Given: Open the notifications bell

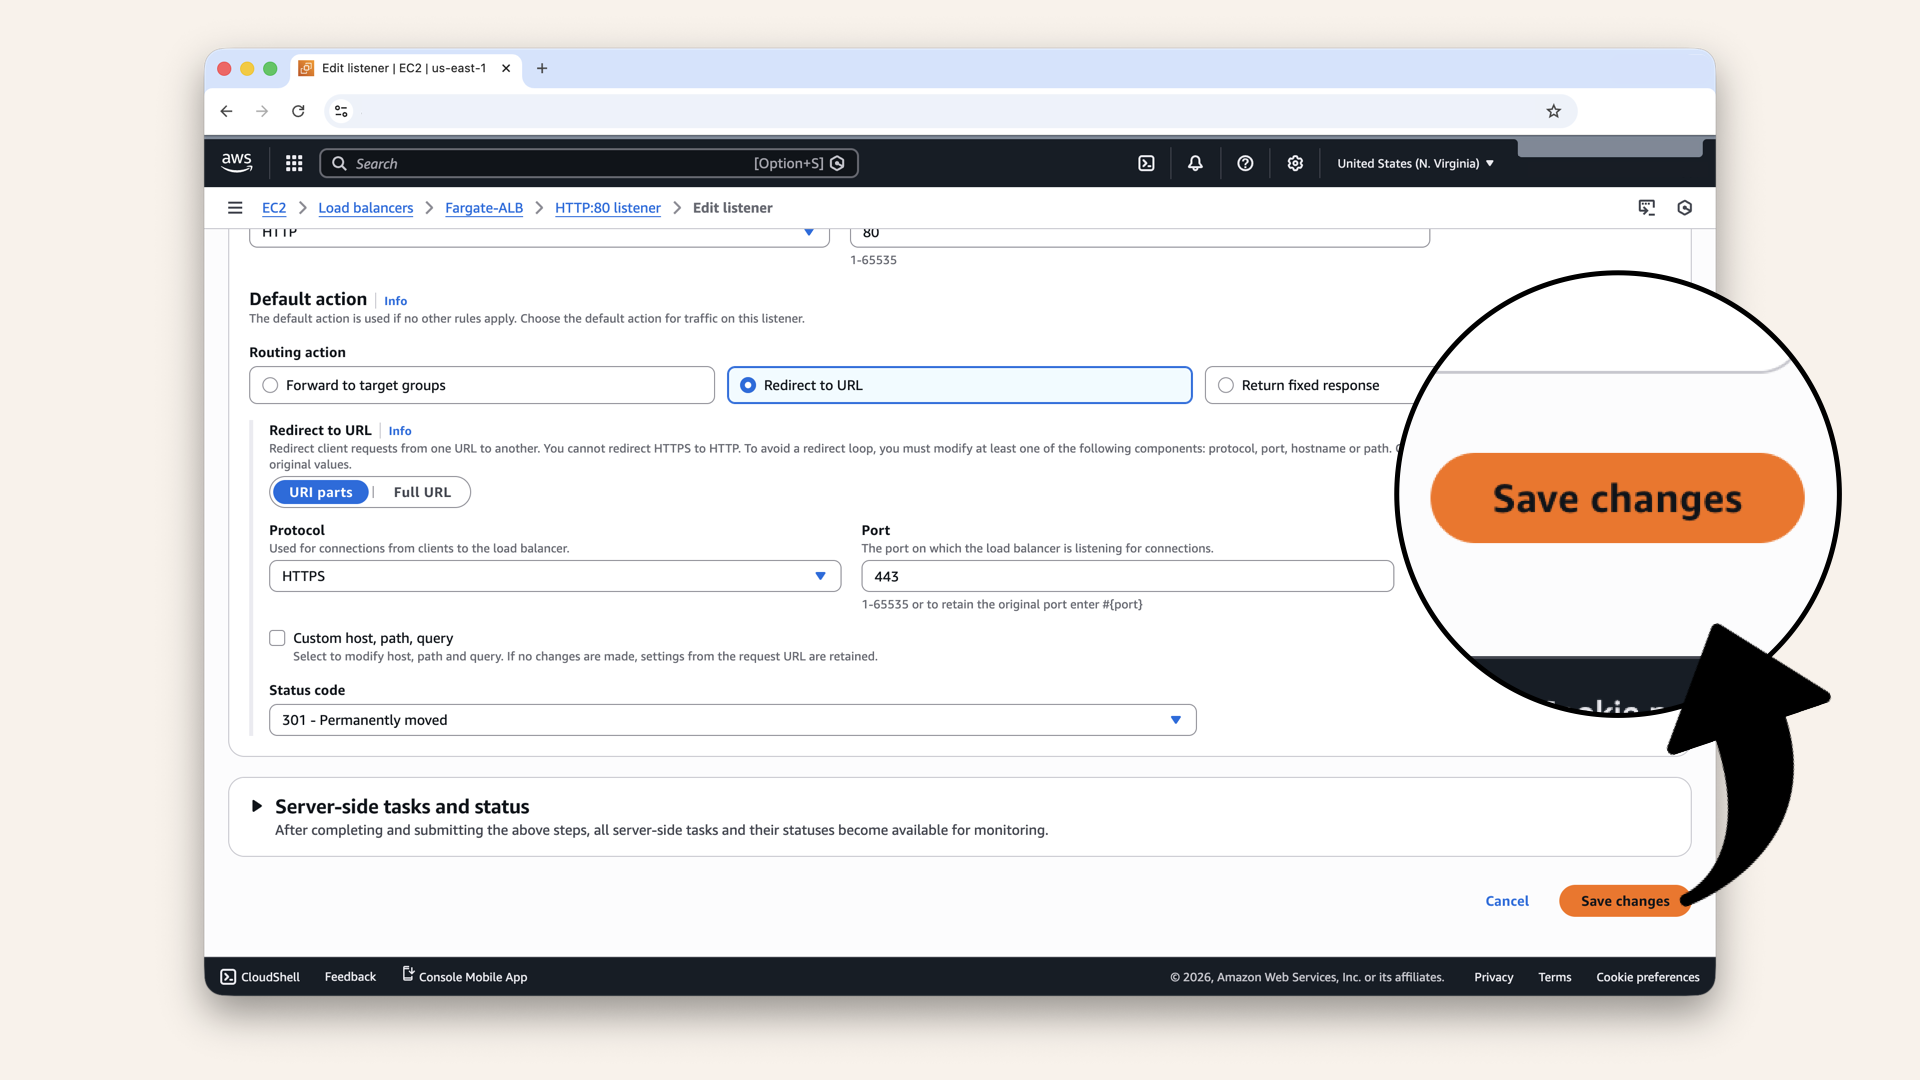Looking at the screenshot, I should (x=1195, y=163).
